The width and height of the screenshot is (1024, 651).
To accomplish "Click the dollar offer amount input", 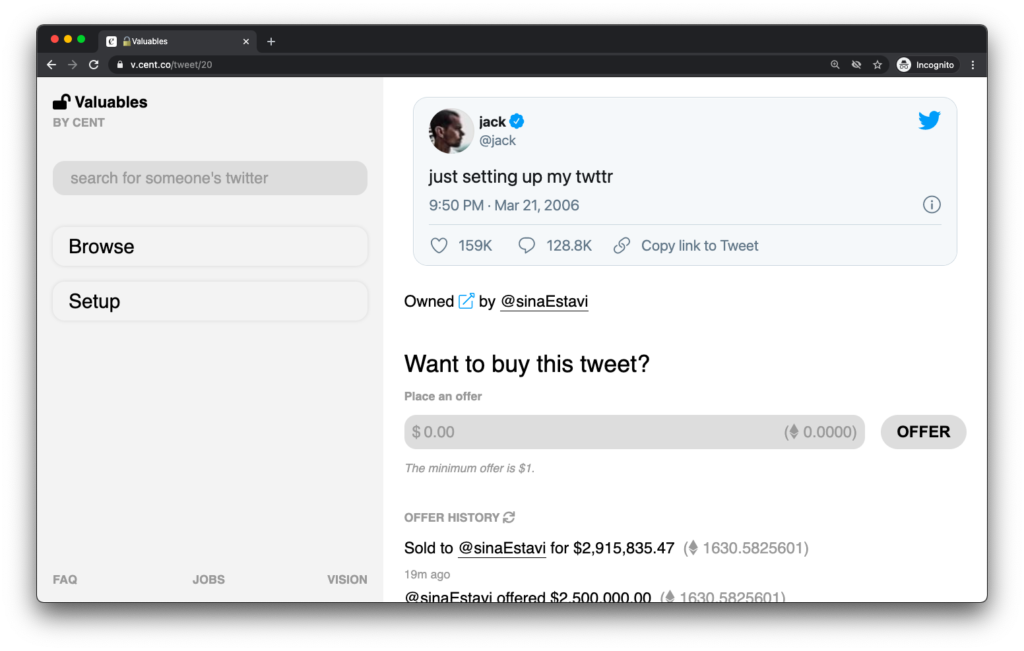I will click(634, 432).
